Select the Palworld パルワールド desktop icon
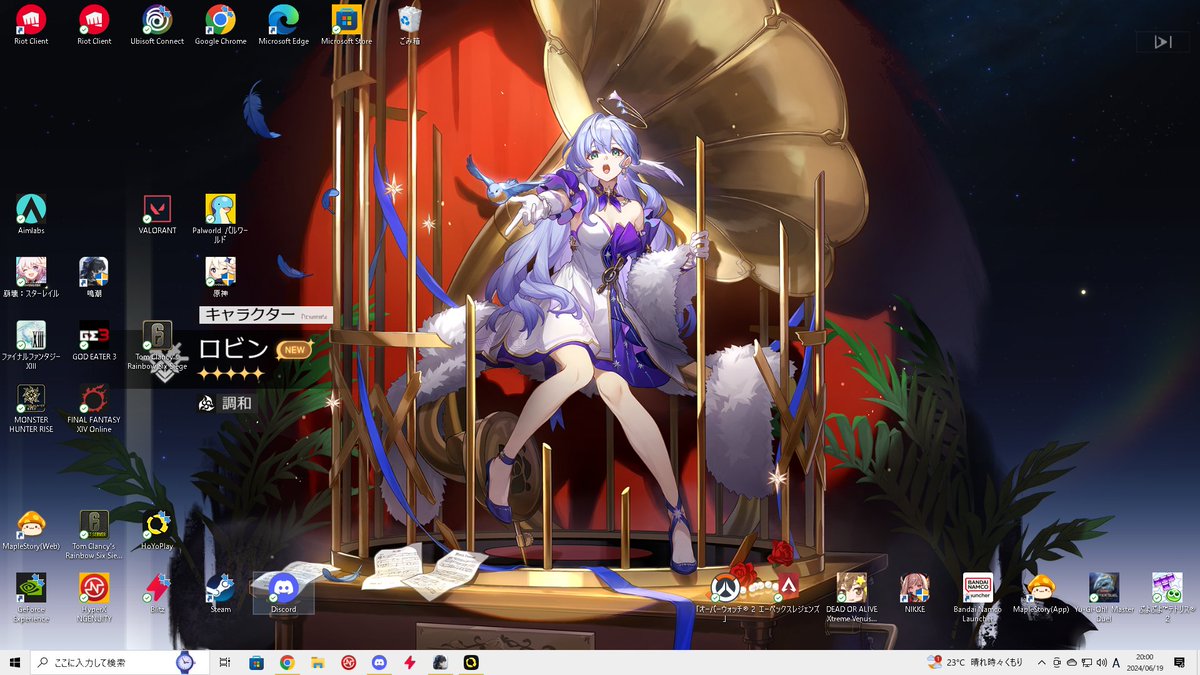This screenshot has height=675, width=1200. (x=221, y=219)
